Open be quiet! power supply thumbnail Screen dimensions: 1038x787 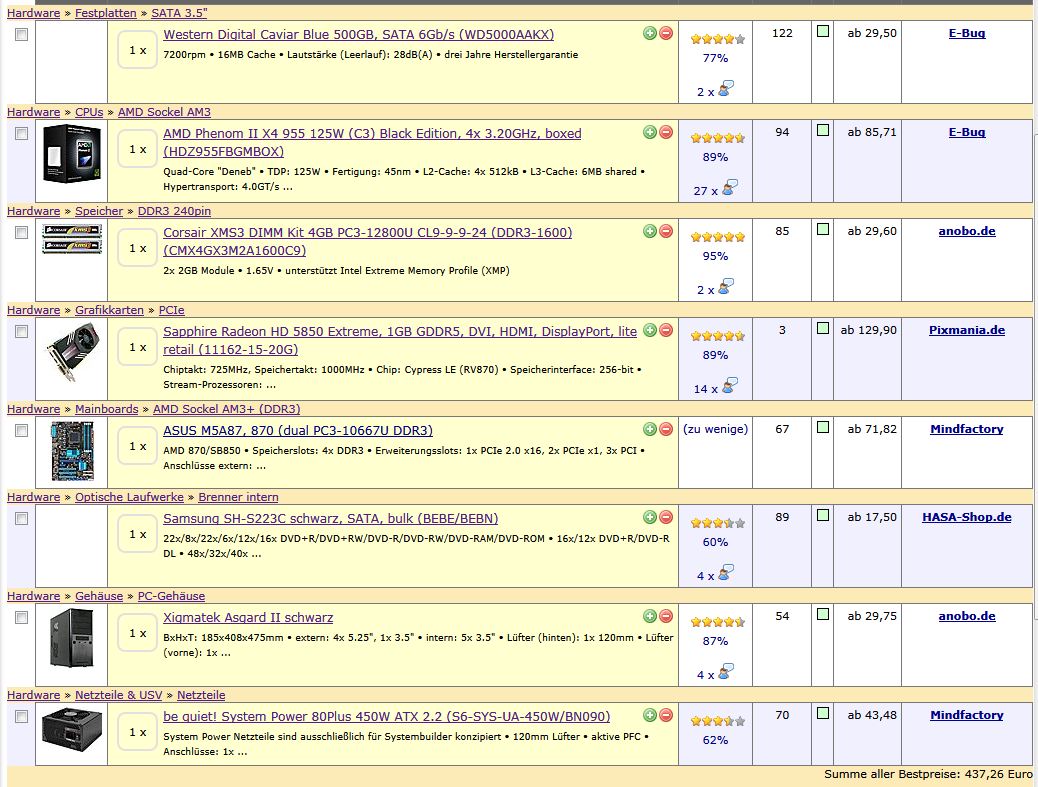pyautogui.click(x=71, y=729)
